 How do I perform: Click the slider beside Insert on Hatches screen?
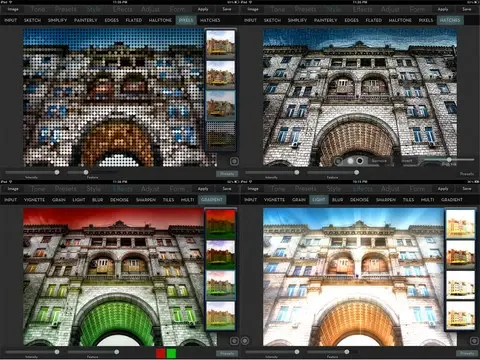(x=449, y=160)
